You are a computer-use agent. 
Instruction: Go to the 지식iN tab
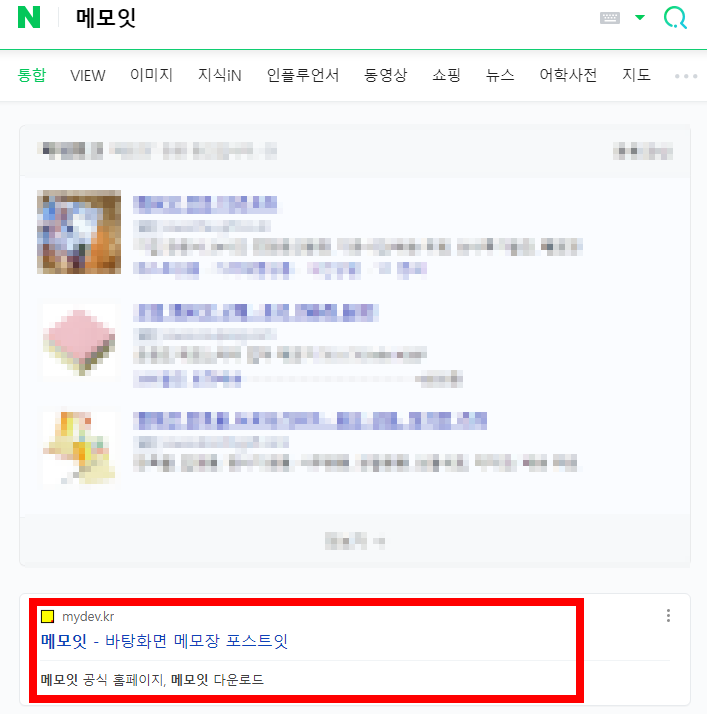pyautogui.click(x=219, y=75)
